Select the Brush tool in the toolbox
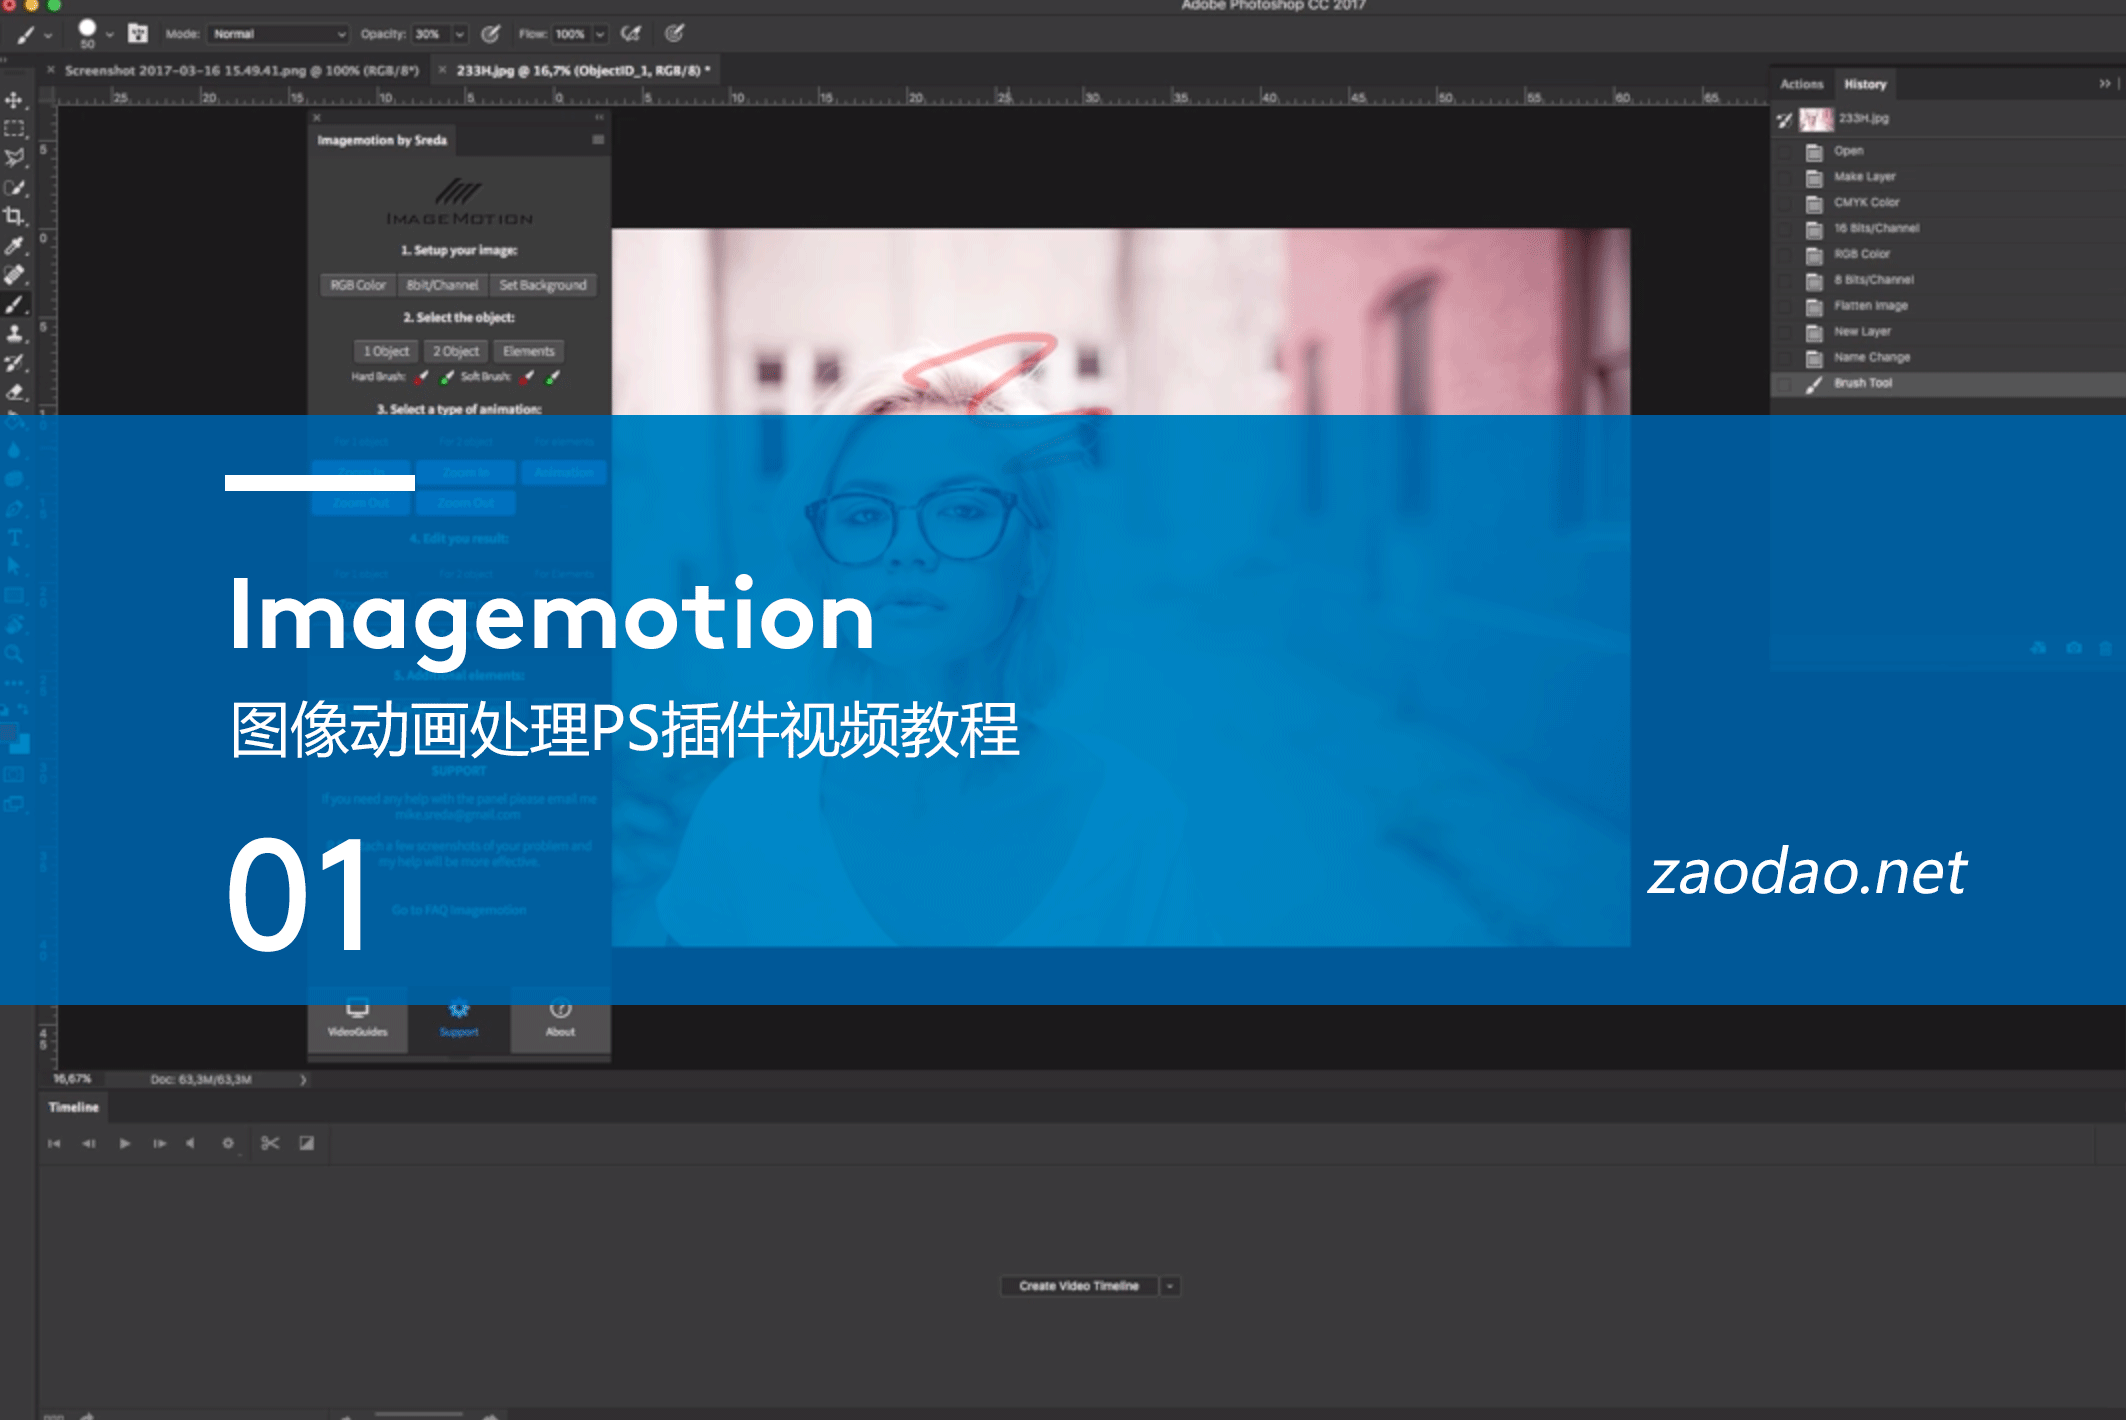The image size is (2126, 1420). click(x=14, y=304)
